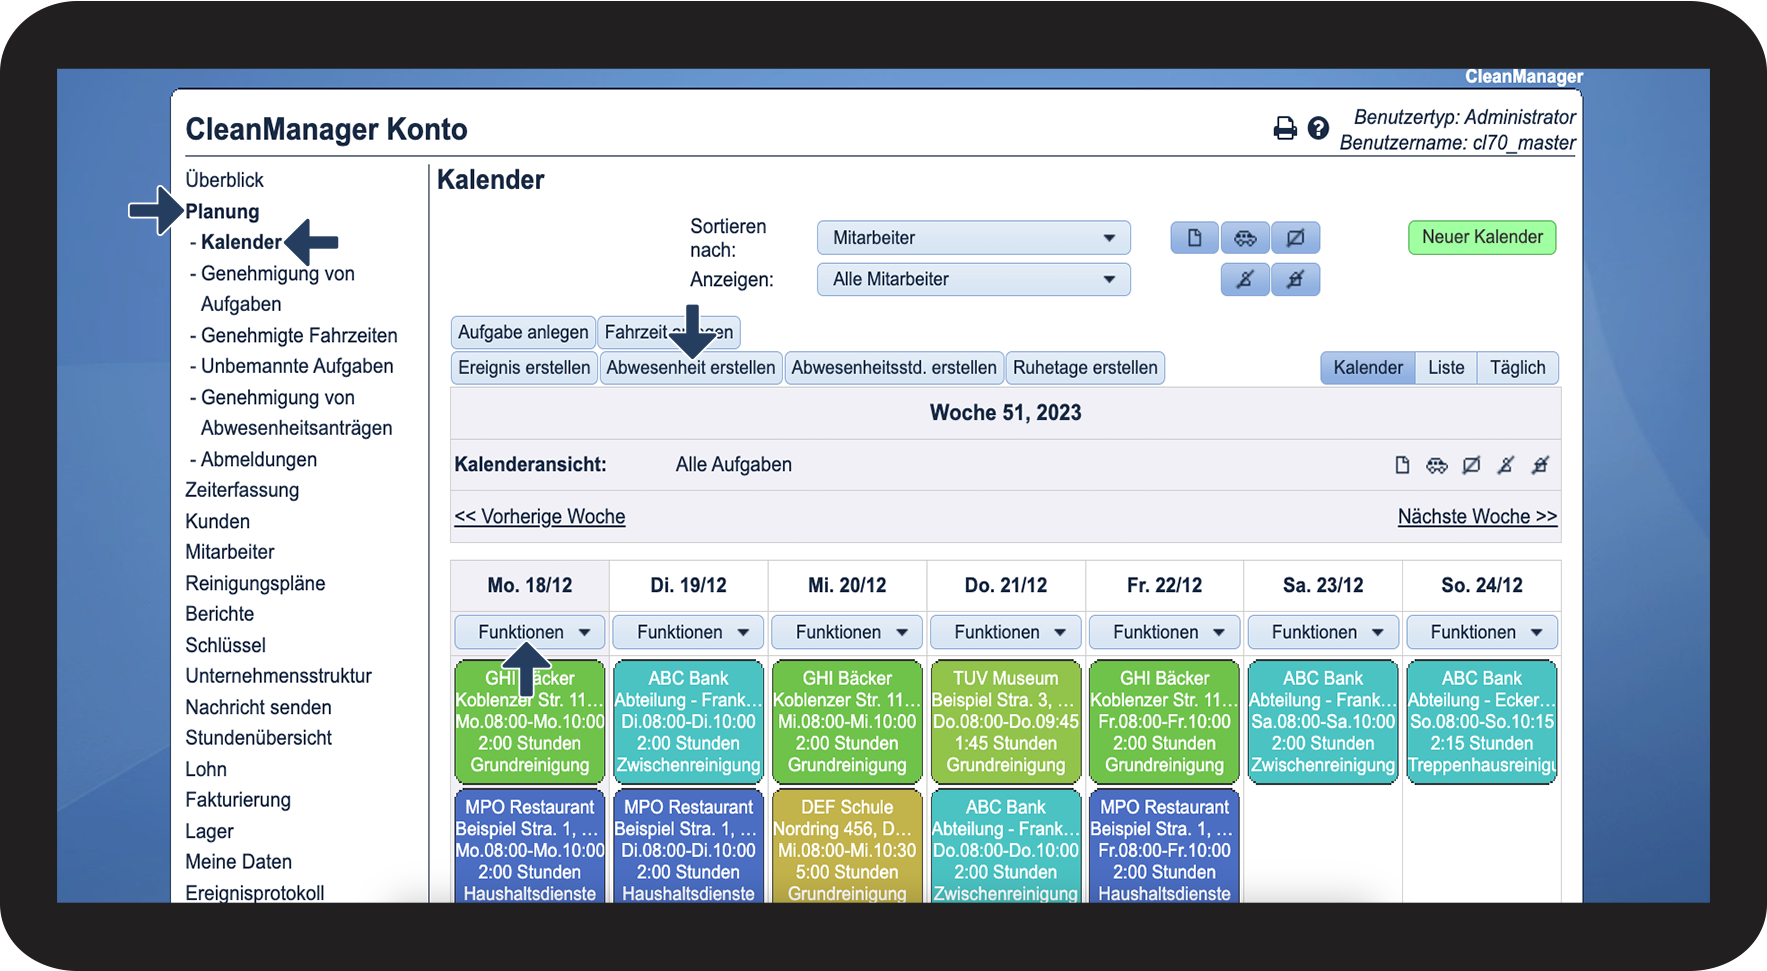Open the Alle Mitarbeiter dropdown
The width and height of the screenshot is (1767, 971).
click(974, 280)
